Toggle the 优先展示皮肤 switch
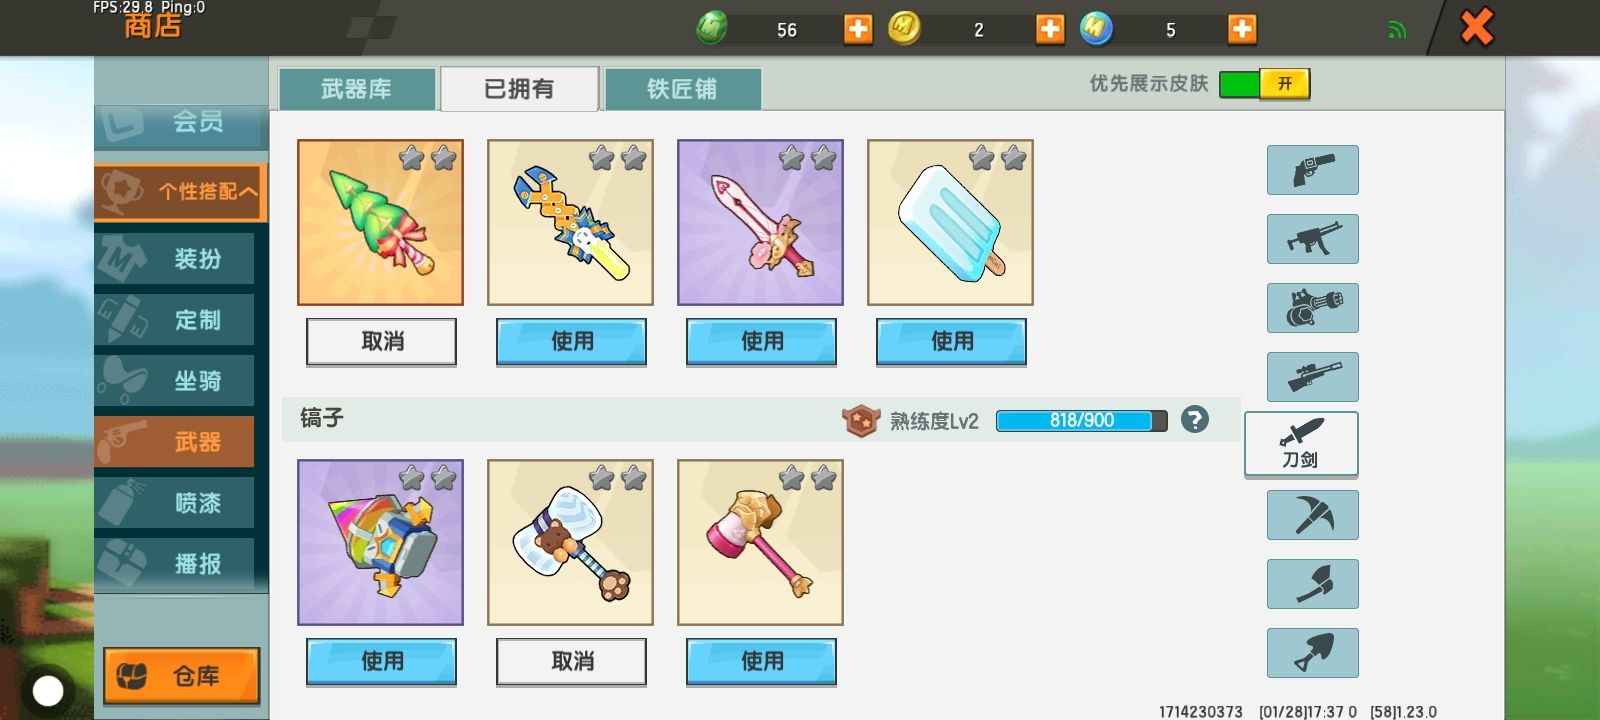The height and width of the screenshot is (720, 1600). pos(1264,84)
